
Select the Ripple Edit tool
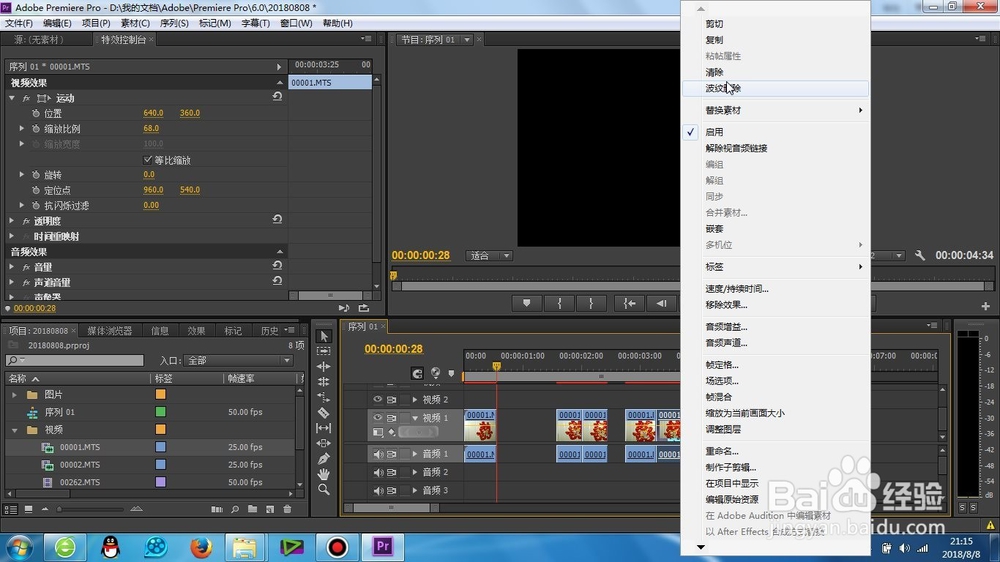point(323,367)
